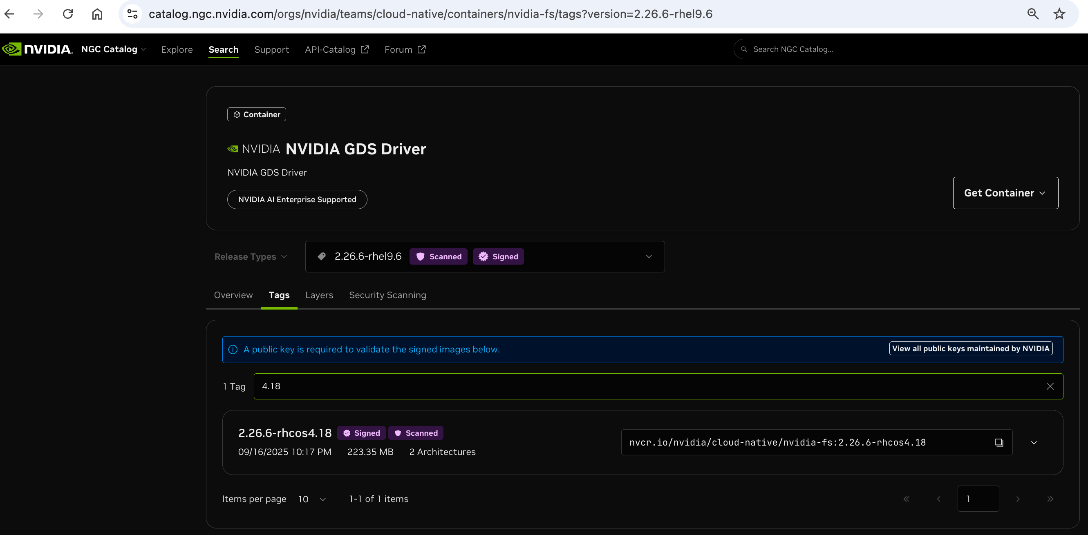Viewport: 1088px width, 535px height.
Task: Click the Container label badge
Action: (256, 114)
